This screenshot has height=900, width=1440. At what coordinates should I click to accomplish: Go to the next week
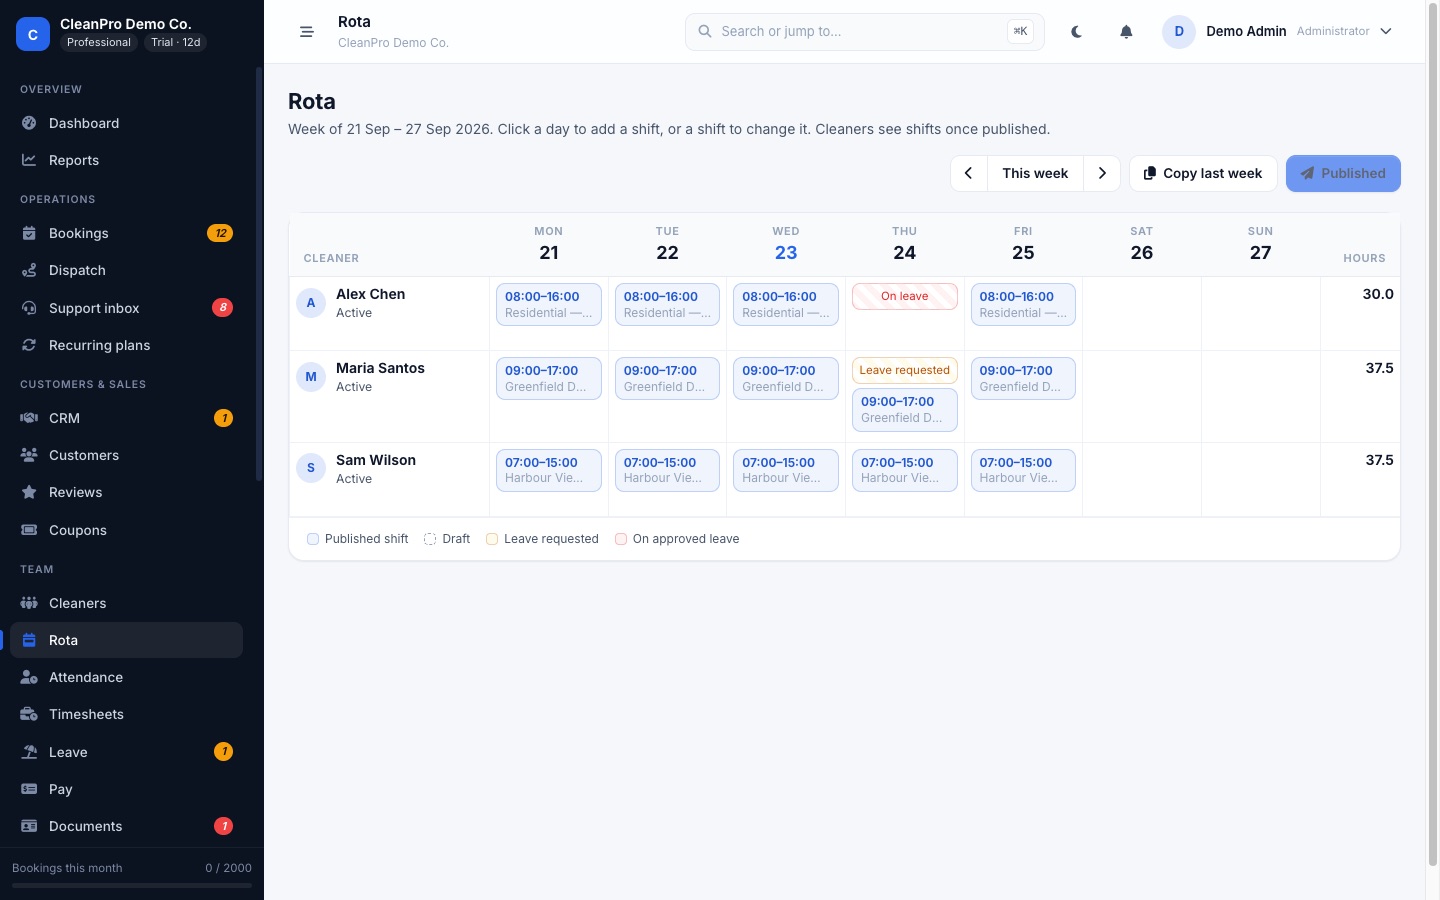(x=1102, y=173)
